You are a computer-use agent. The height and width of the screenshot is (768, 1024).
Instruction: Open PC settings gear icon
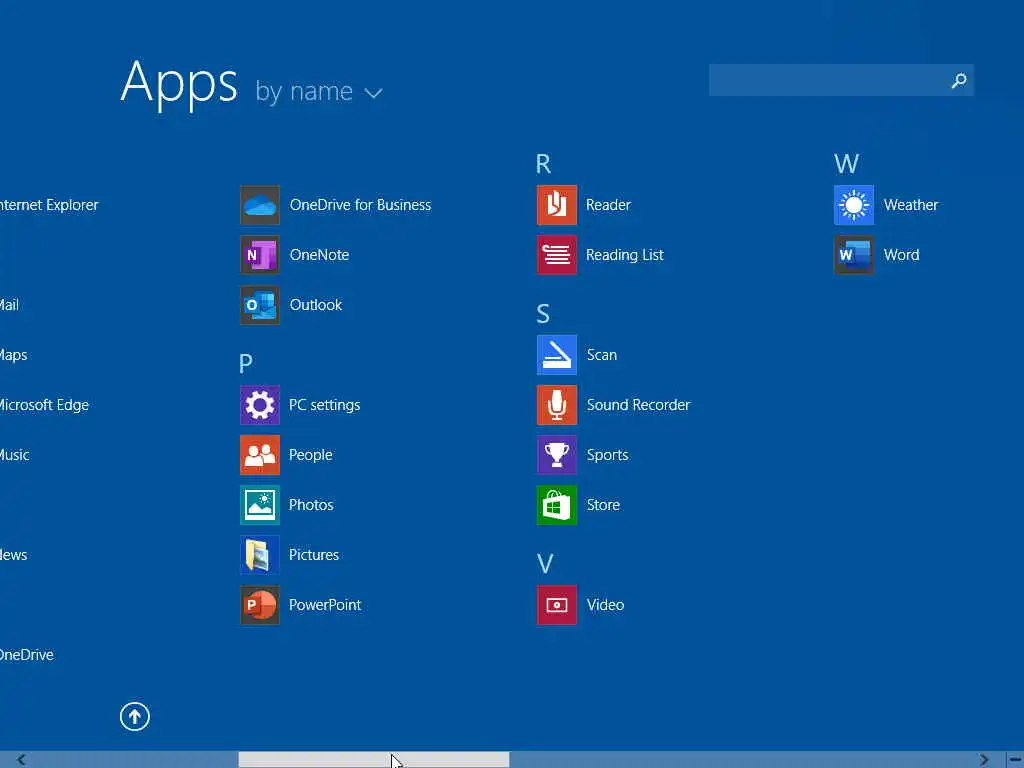260,405
